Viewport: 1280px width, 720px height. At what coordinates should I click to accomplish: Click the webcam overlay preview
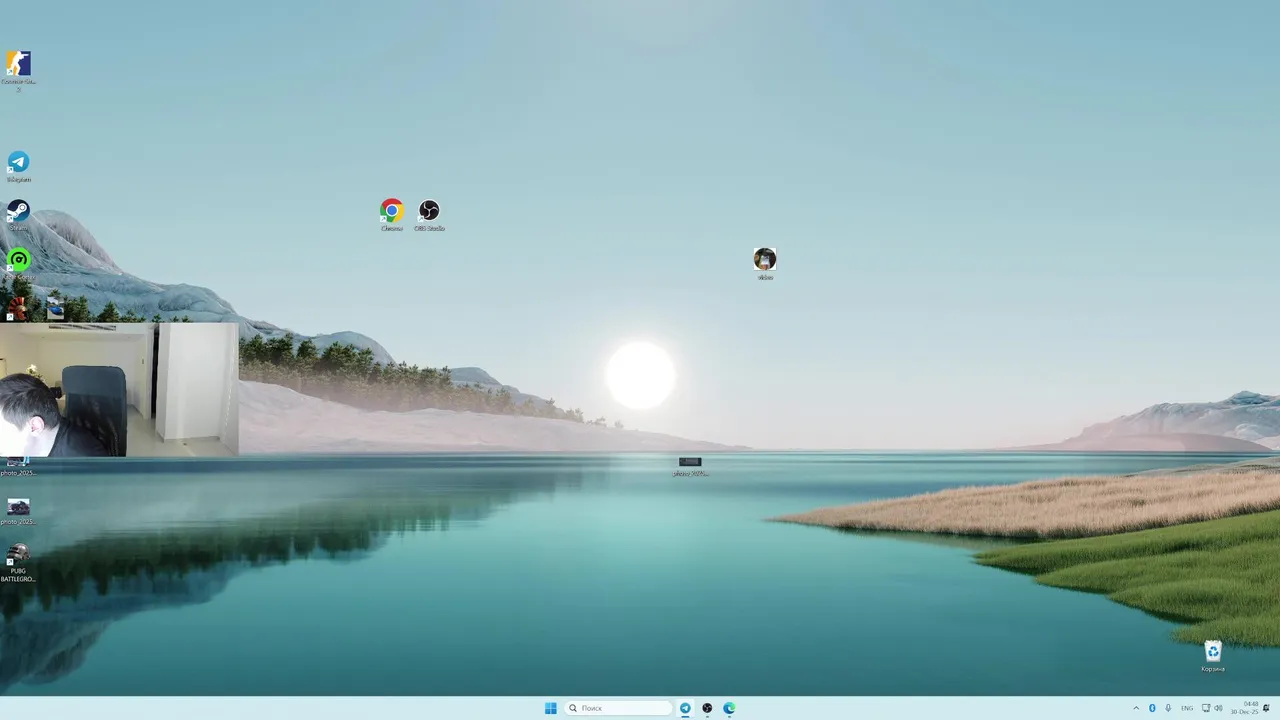[119, 389]
